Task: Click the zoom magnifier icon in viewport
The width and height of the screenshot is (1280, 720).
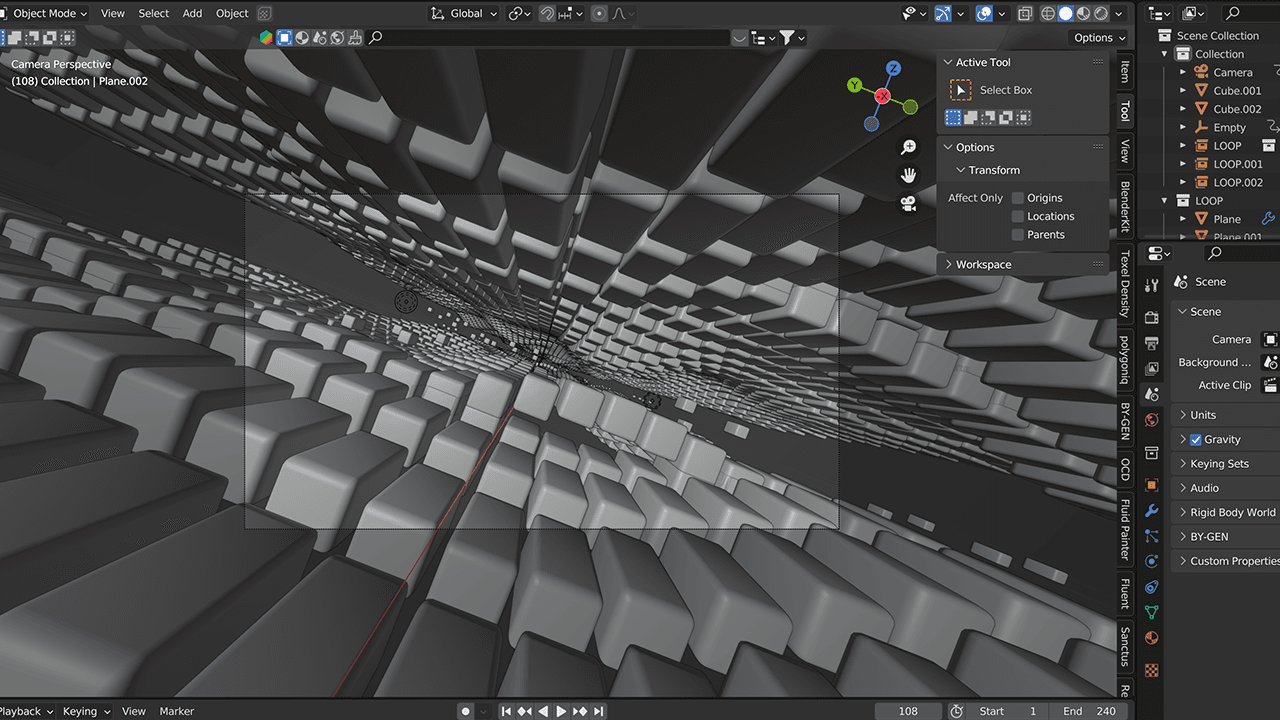Action: click(908, 147)
